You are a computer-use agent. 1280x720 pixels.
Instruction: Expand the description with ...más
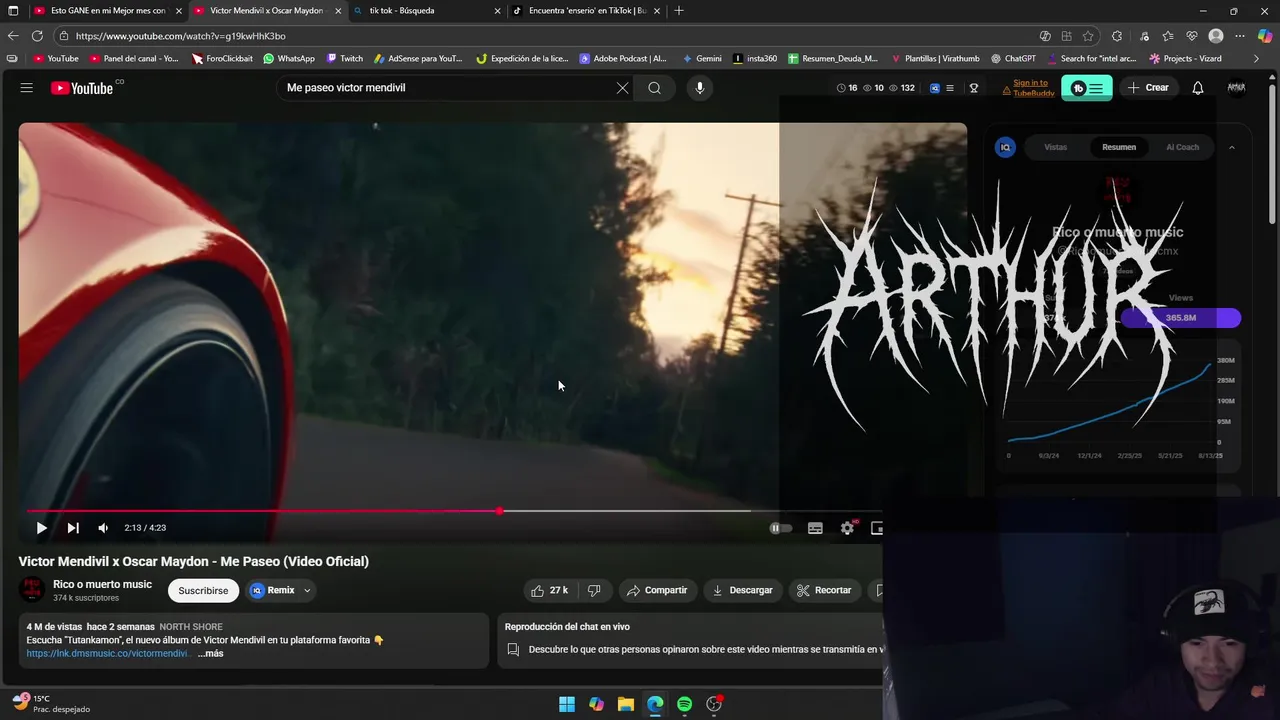210,653
